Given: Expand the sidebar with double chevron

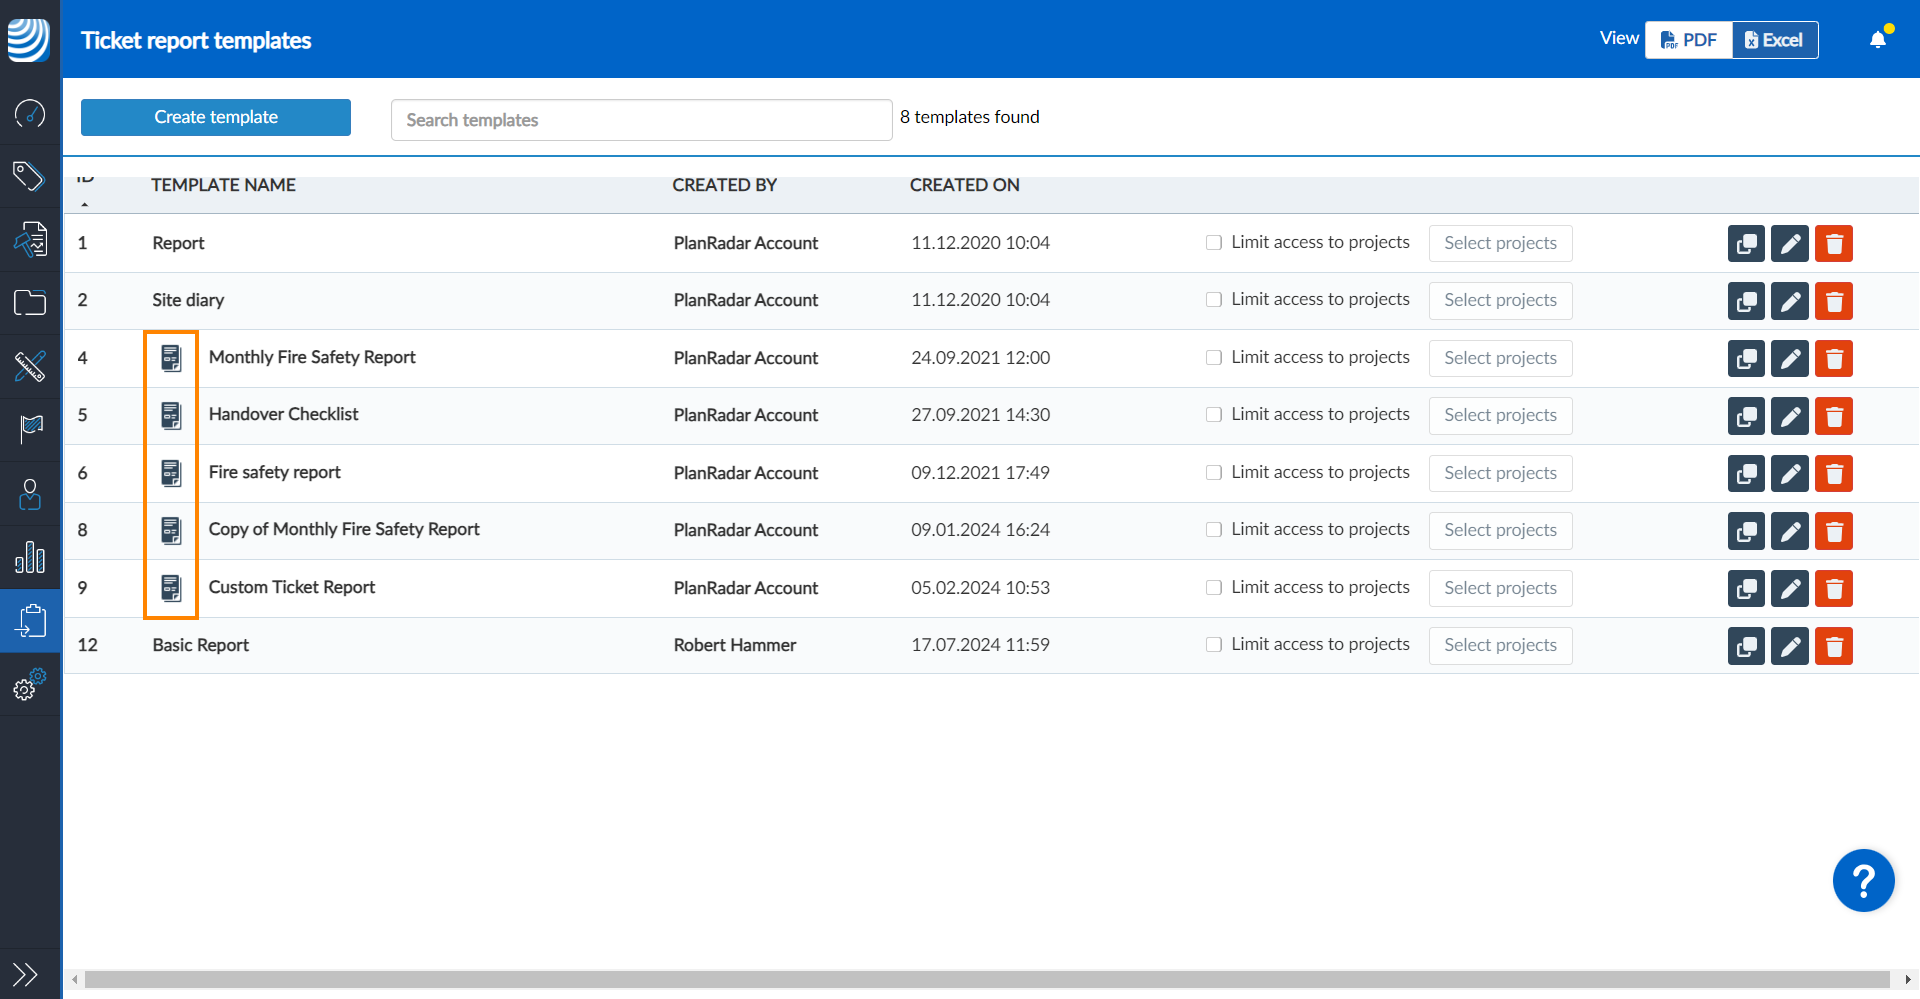Looking at the screenshot, I should [x=25, y=973].
